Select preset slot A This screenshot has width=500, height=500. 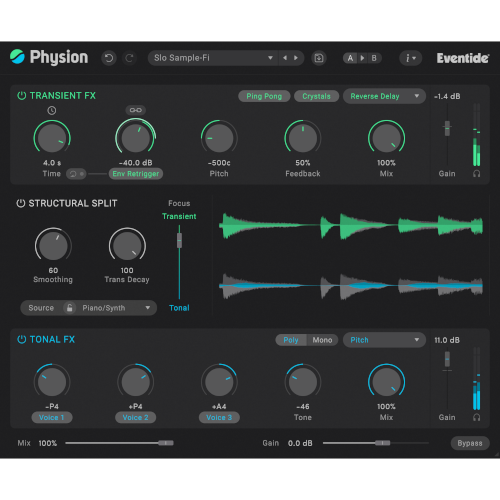350,58
